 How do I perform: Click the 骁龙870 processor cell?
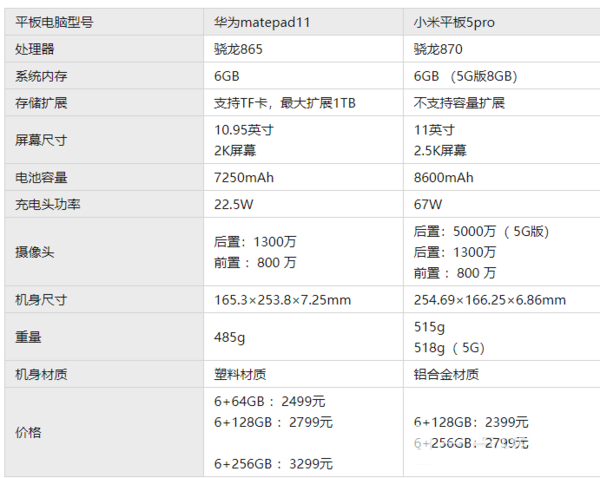coord(439,49)
